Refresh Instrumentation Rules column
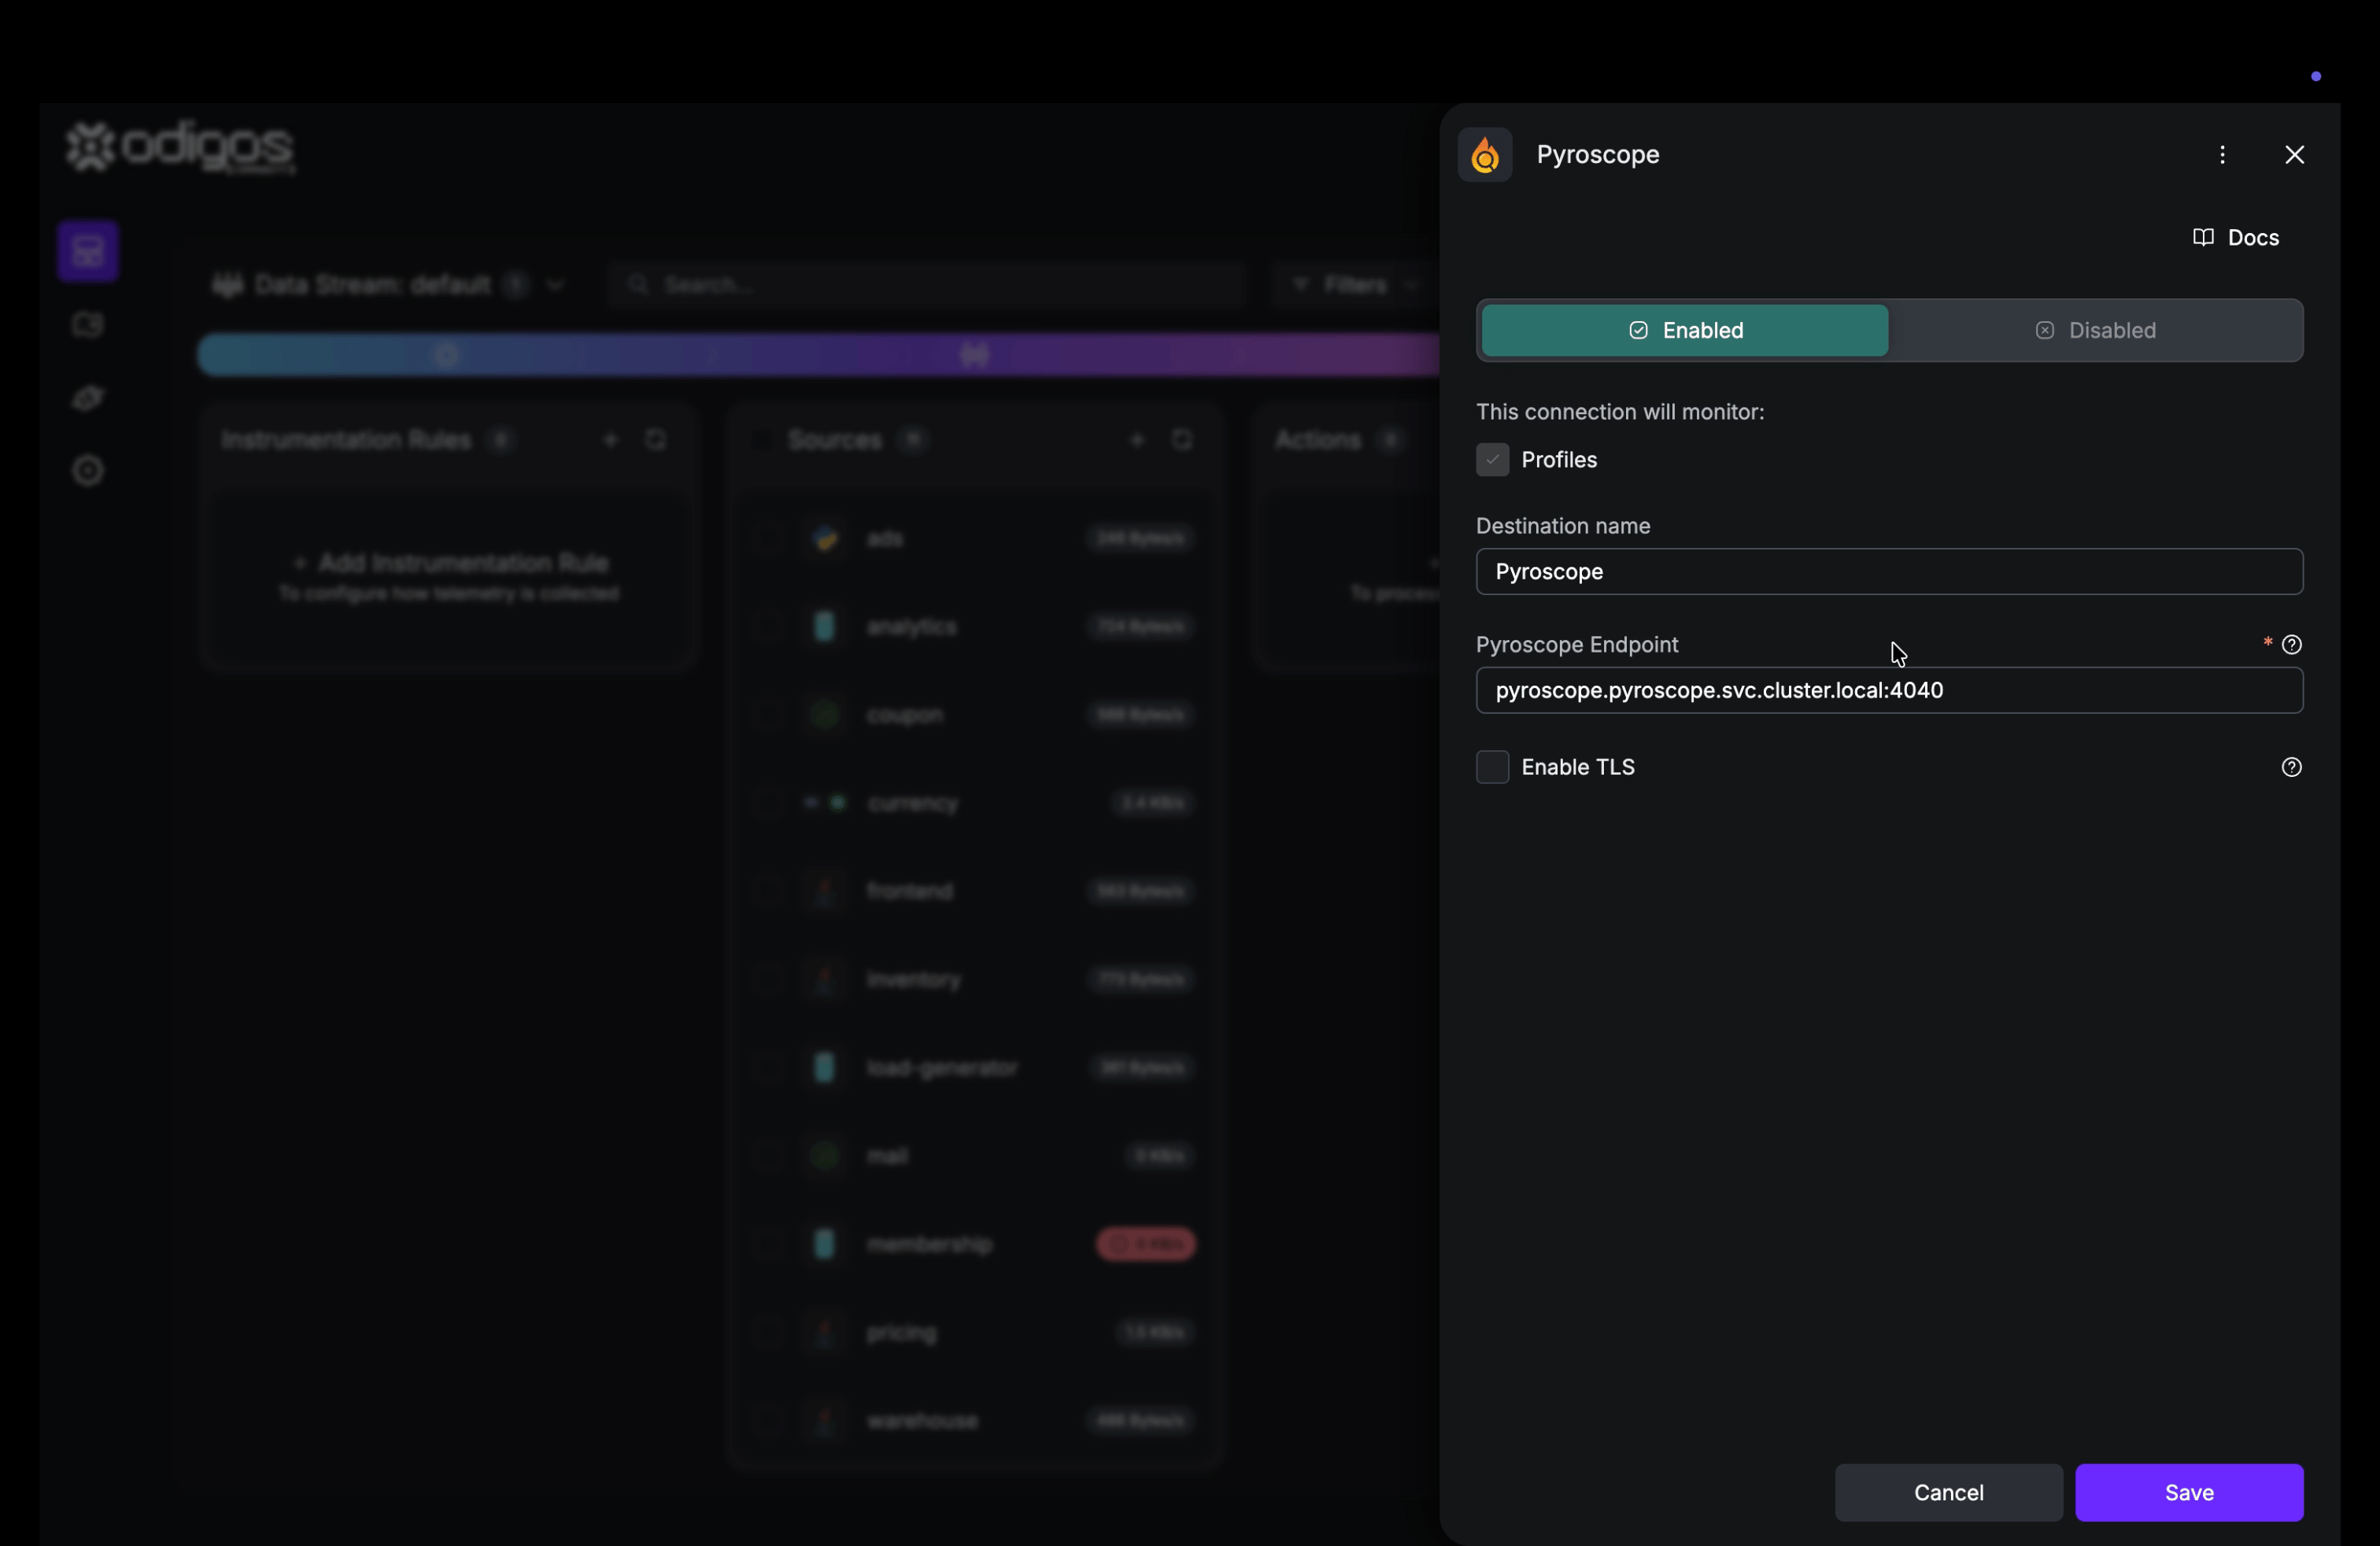Image resolution: width=2380 pixels, height=1546 pixels. point(655,440)
